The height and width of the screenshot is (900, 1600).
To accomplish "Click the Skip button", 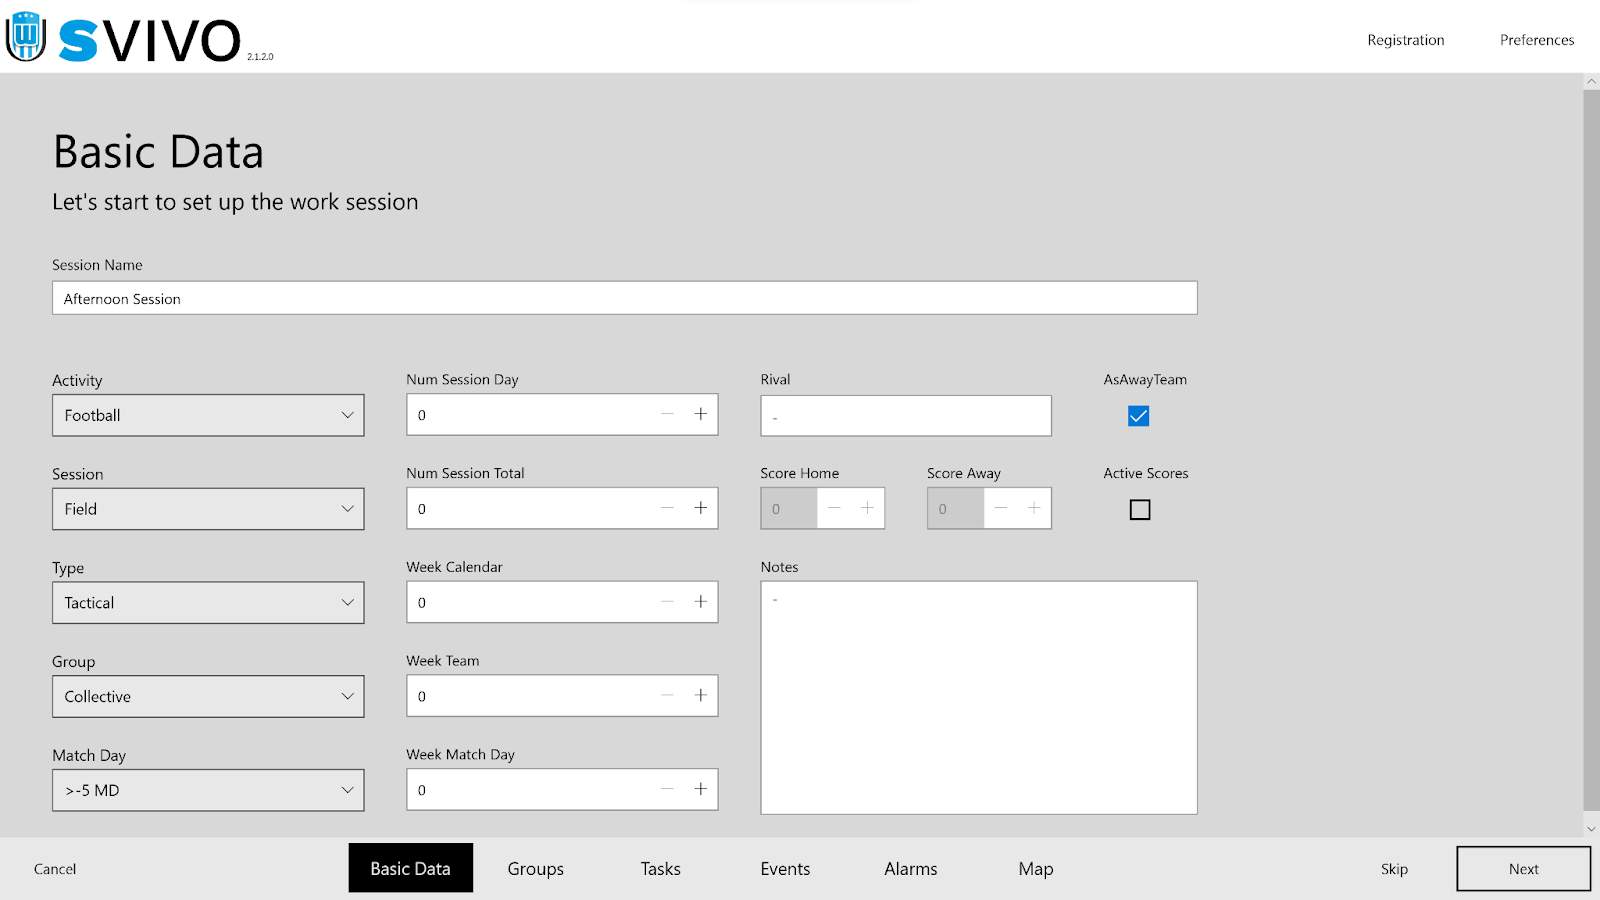I will [1394, 869].
